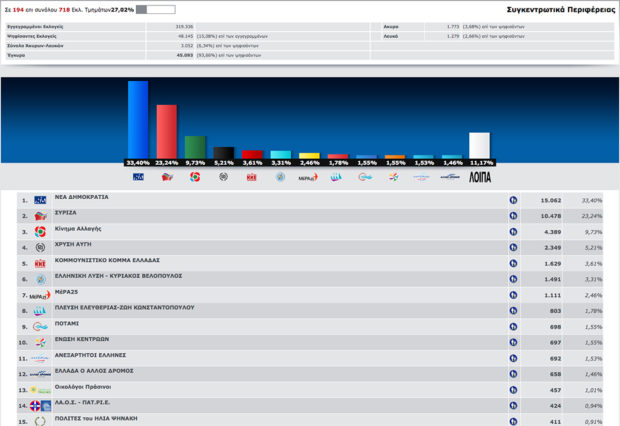Select the ΠΟΤΑΜΙ party name
Image resolution: width=620 pixels, height=426 pixels.
pos(67,324)
